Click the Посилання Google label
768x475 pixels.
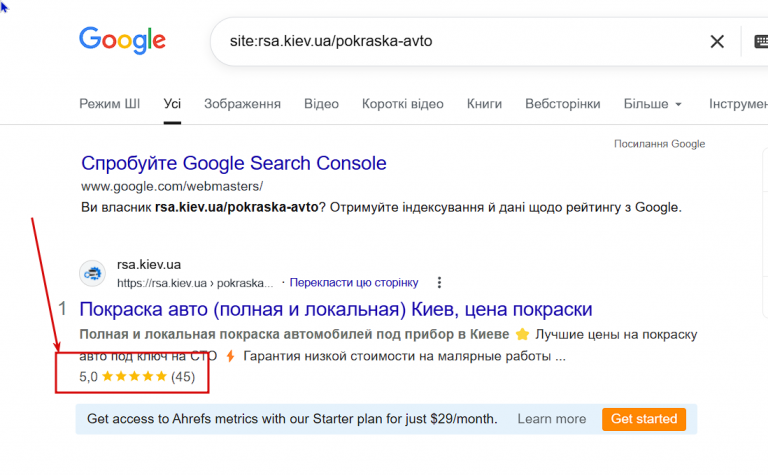tap(659, 144)
